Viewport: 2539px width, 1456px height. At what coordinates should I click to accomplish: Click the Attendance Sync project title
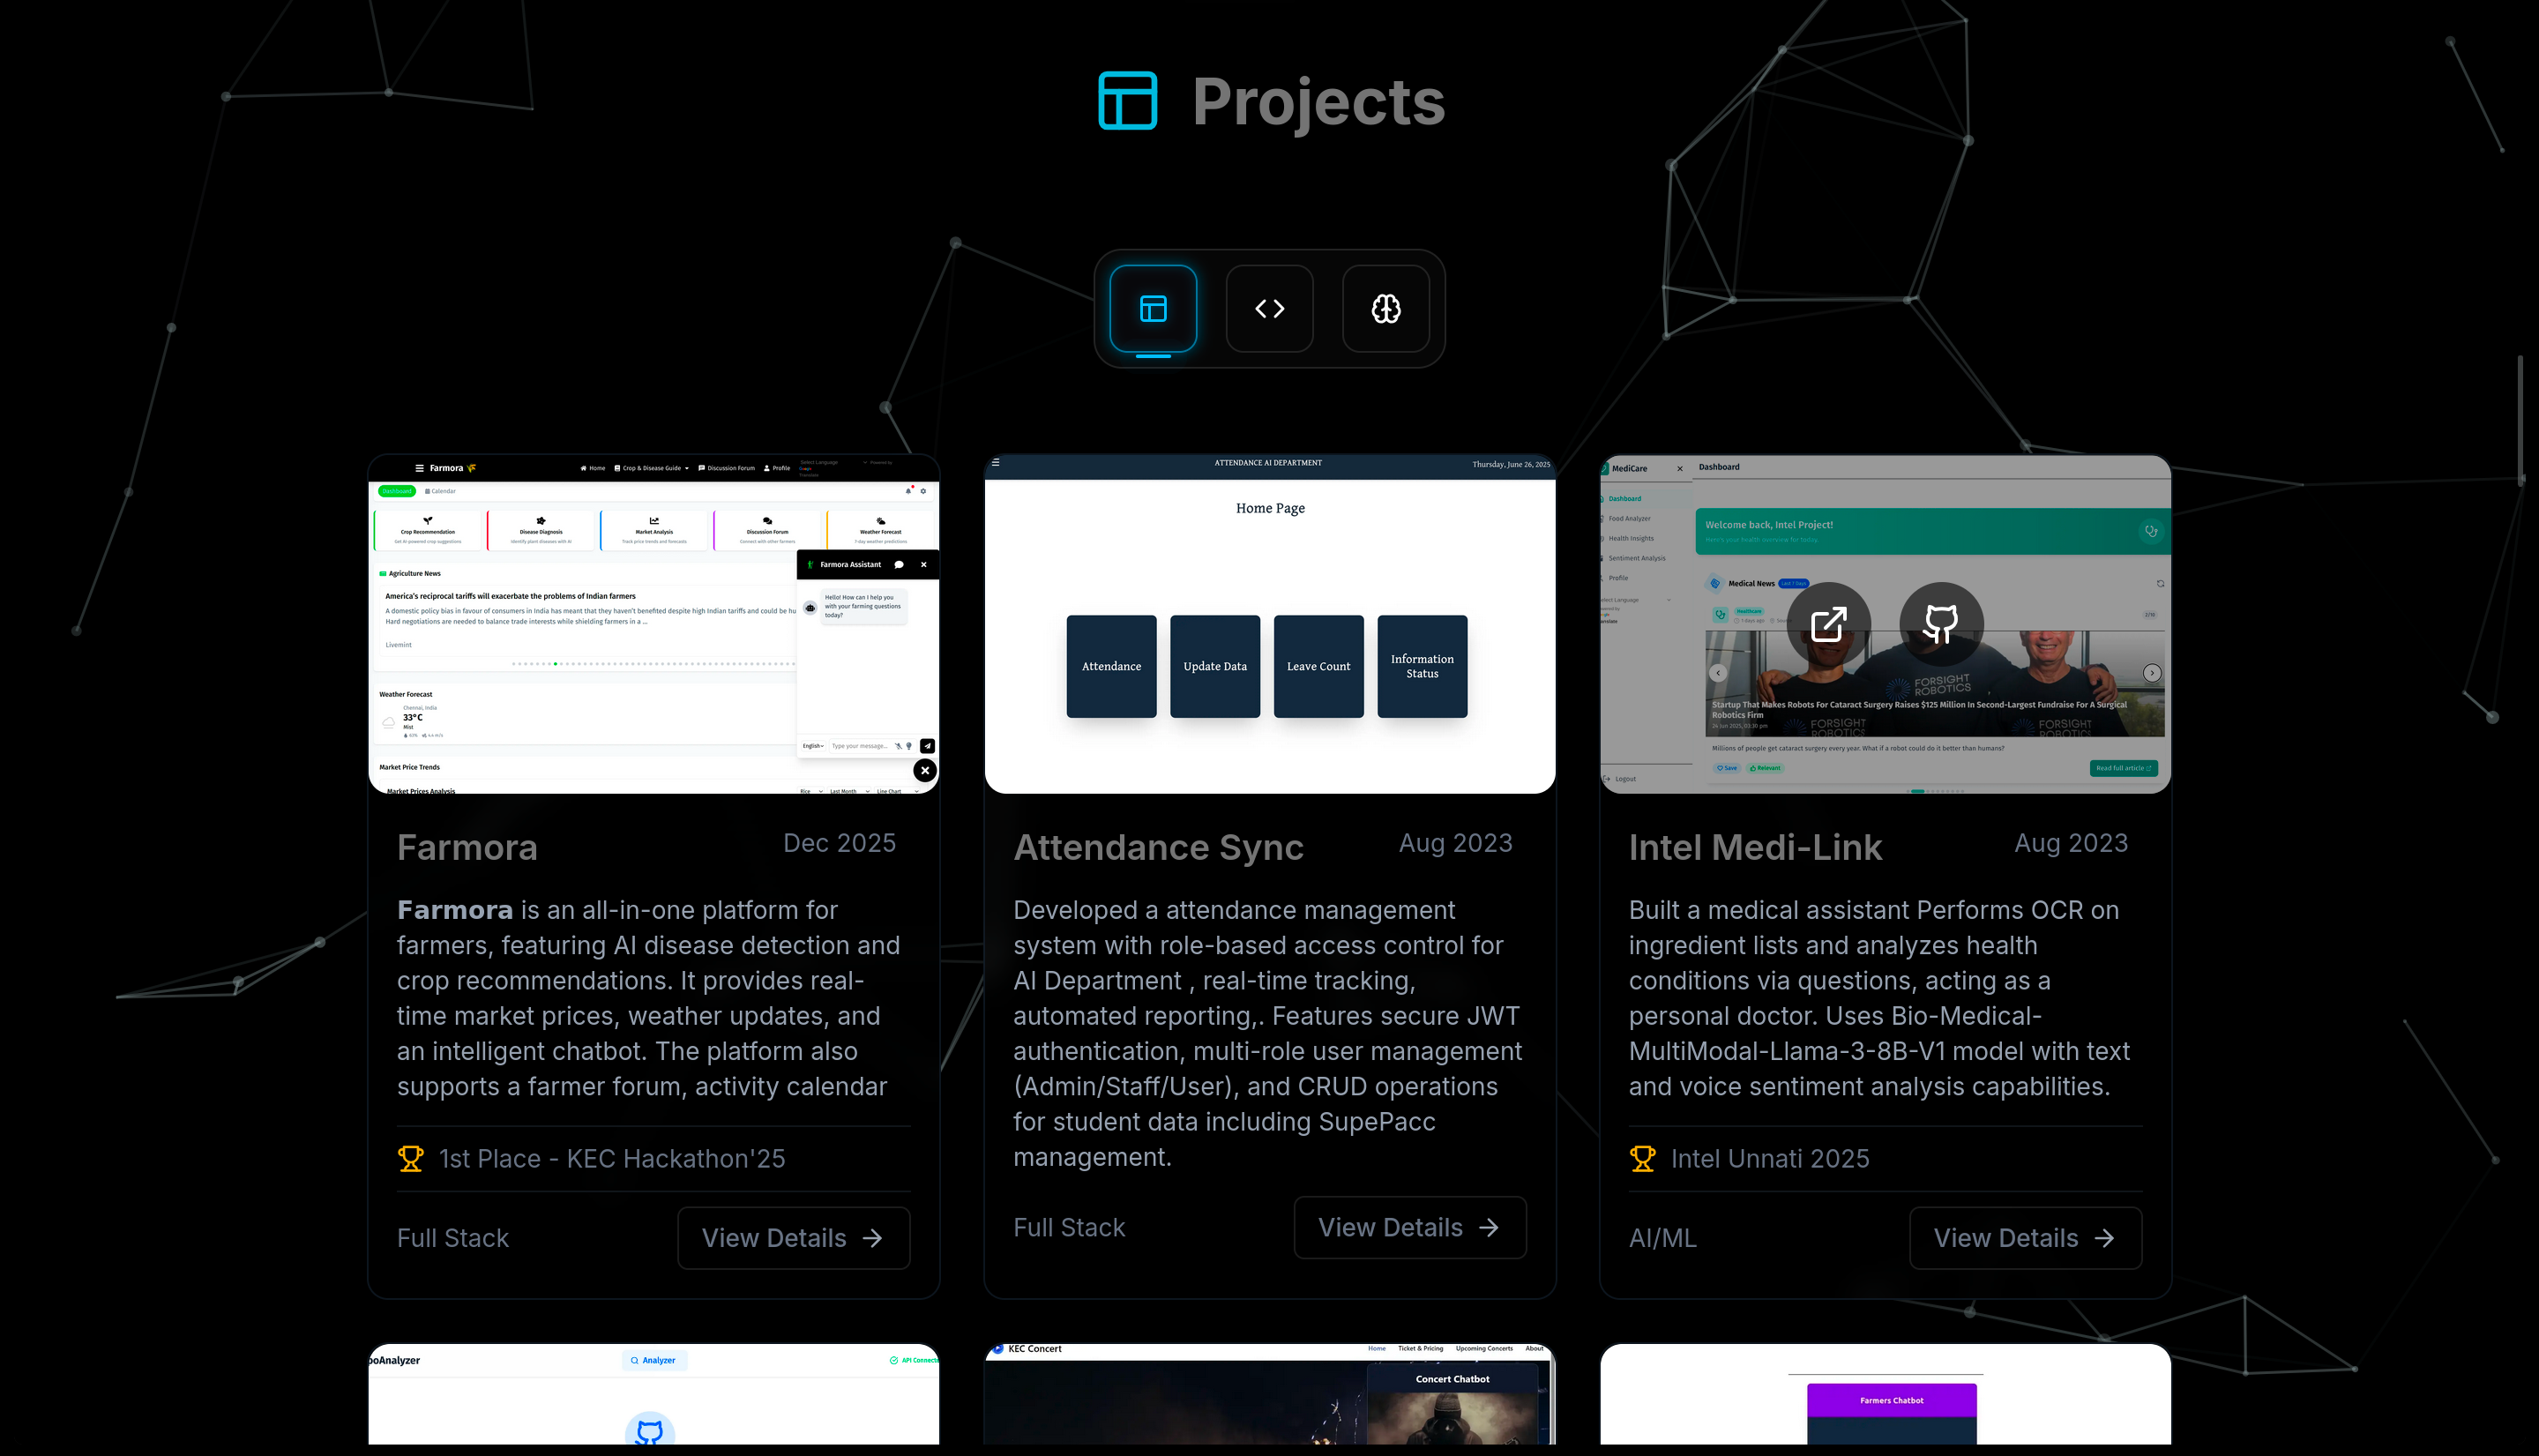point(1158,847)
